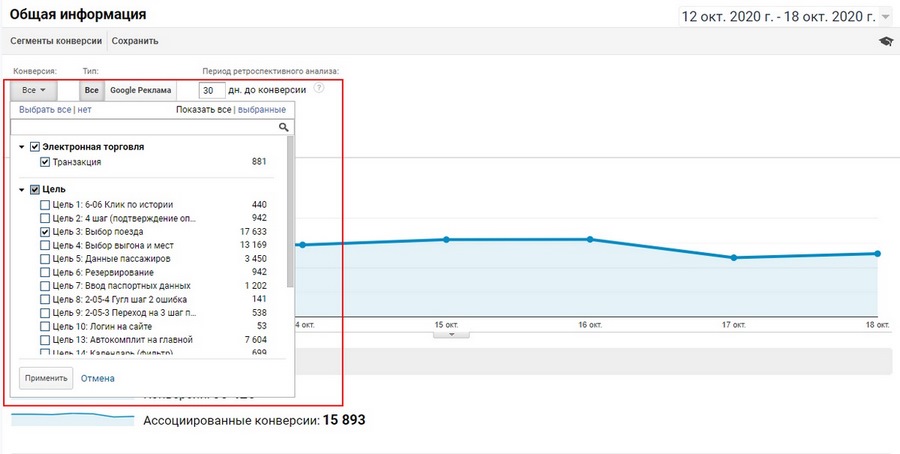This screenshot has width=900, height=454.
Task: Click Ассоциированные конверсии: 15 893 text
Action: coord(254,420)
